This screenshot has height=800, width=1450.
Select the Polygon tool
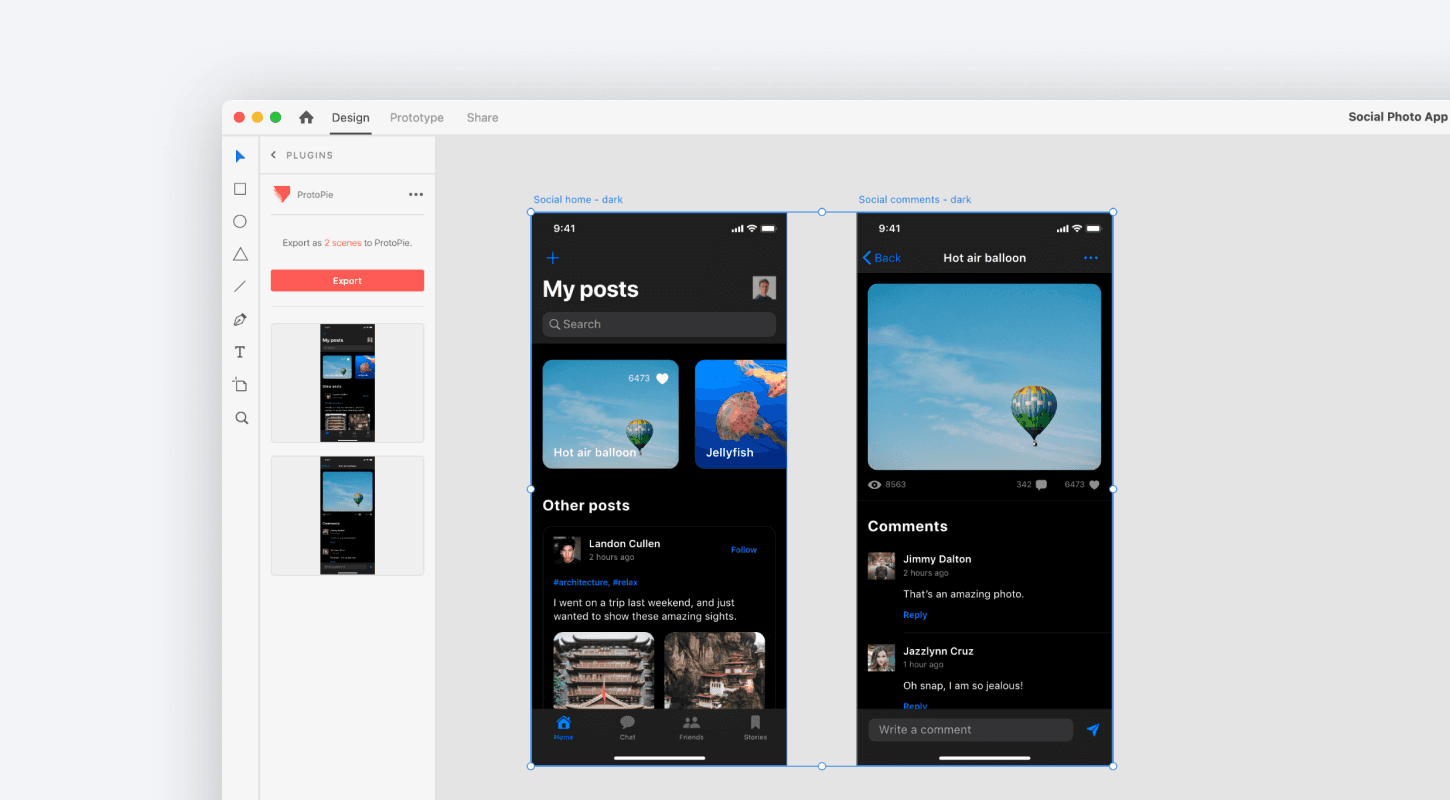240,253
